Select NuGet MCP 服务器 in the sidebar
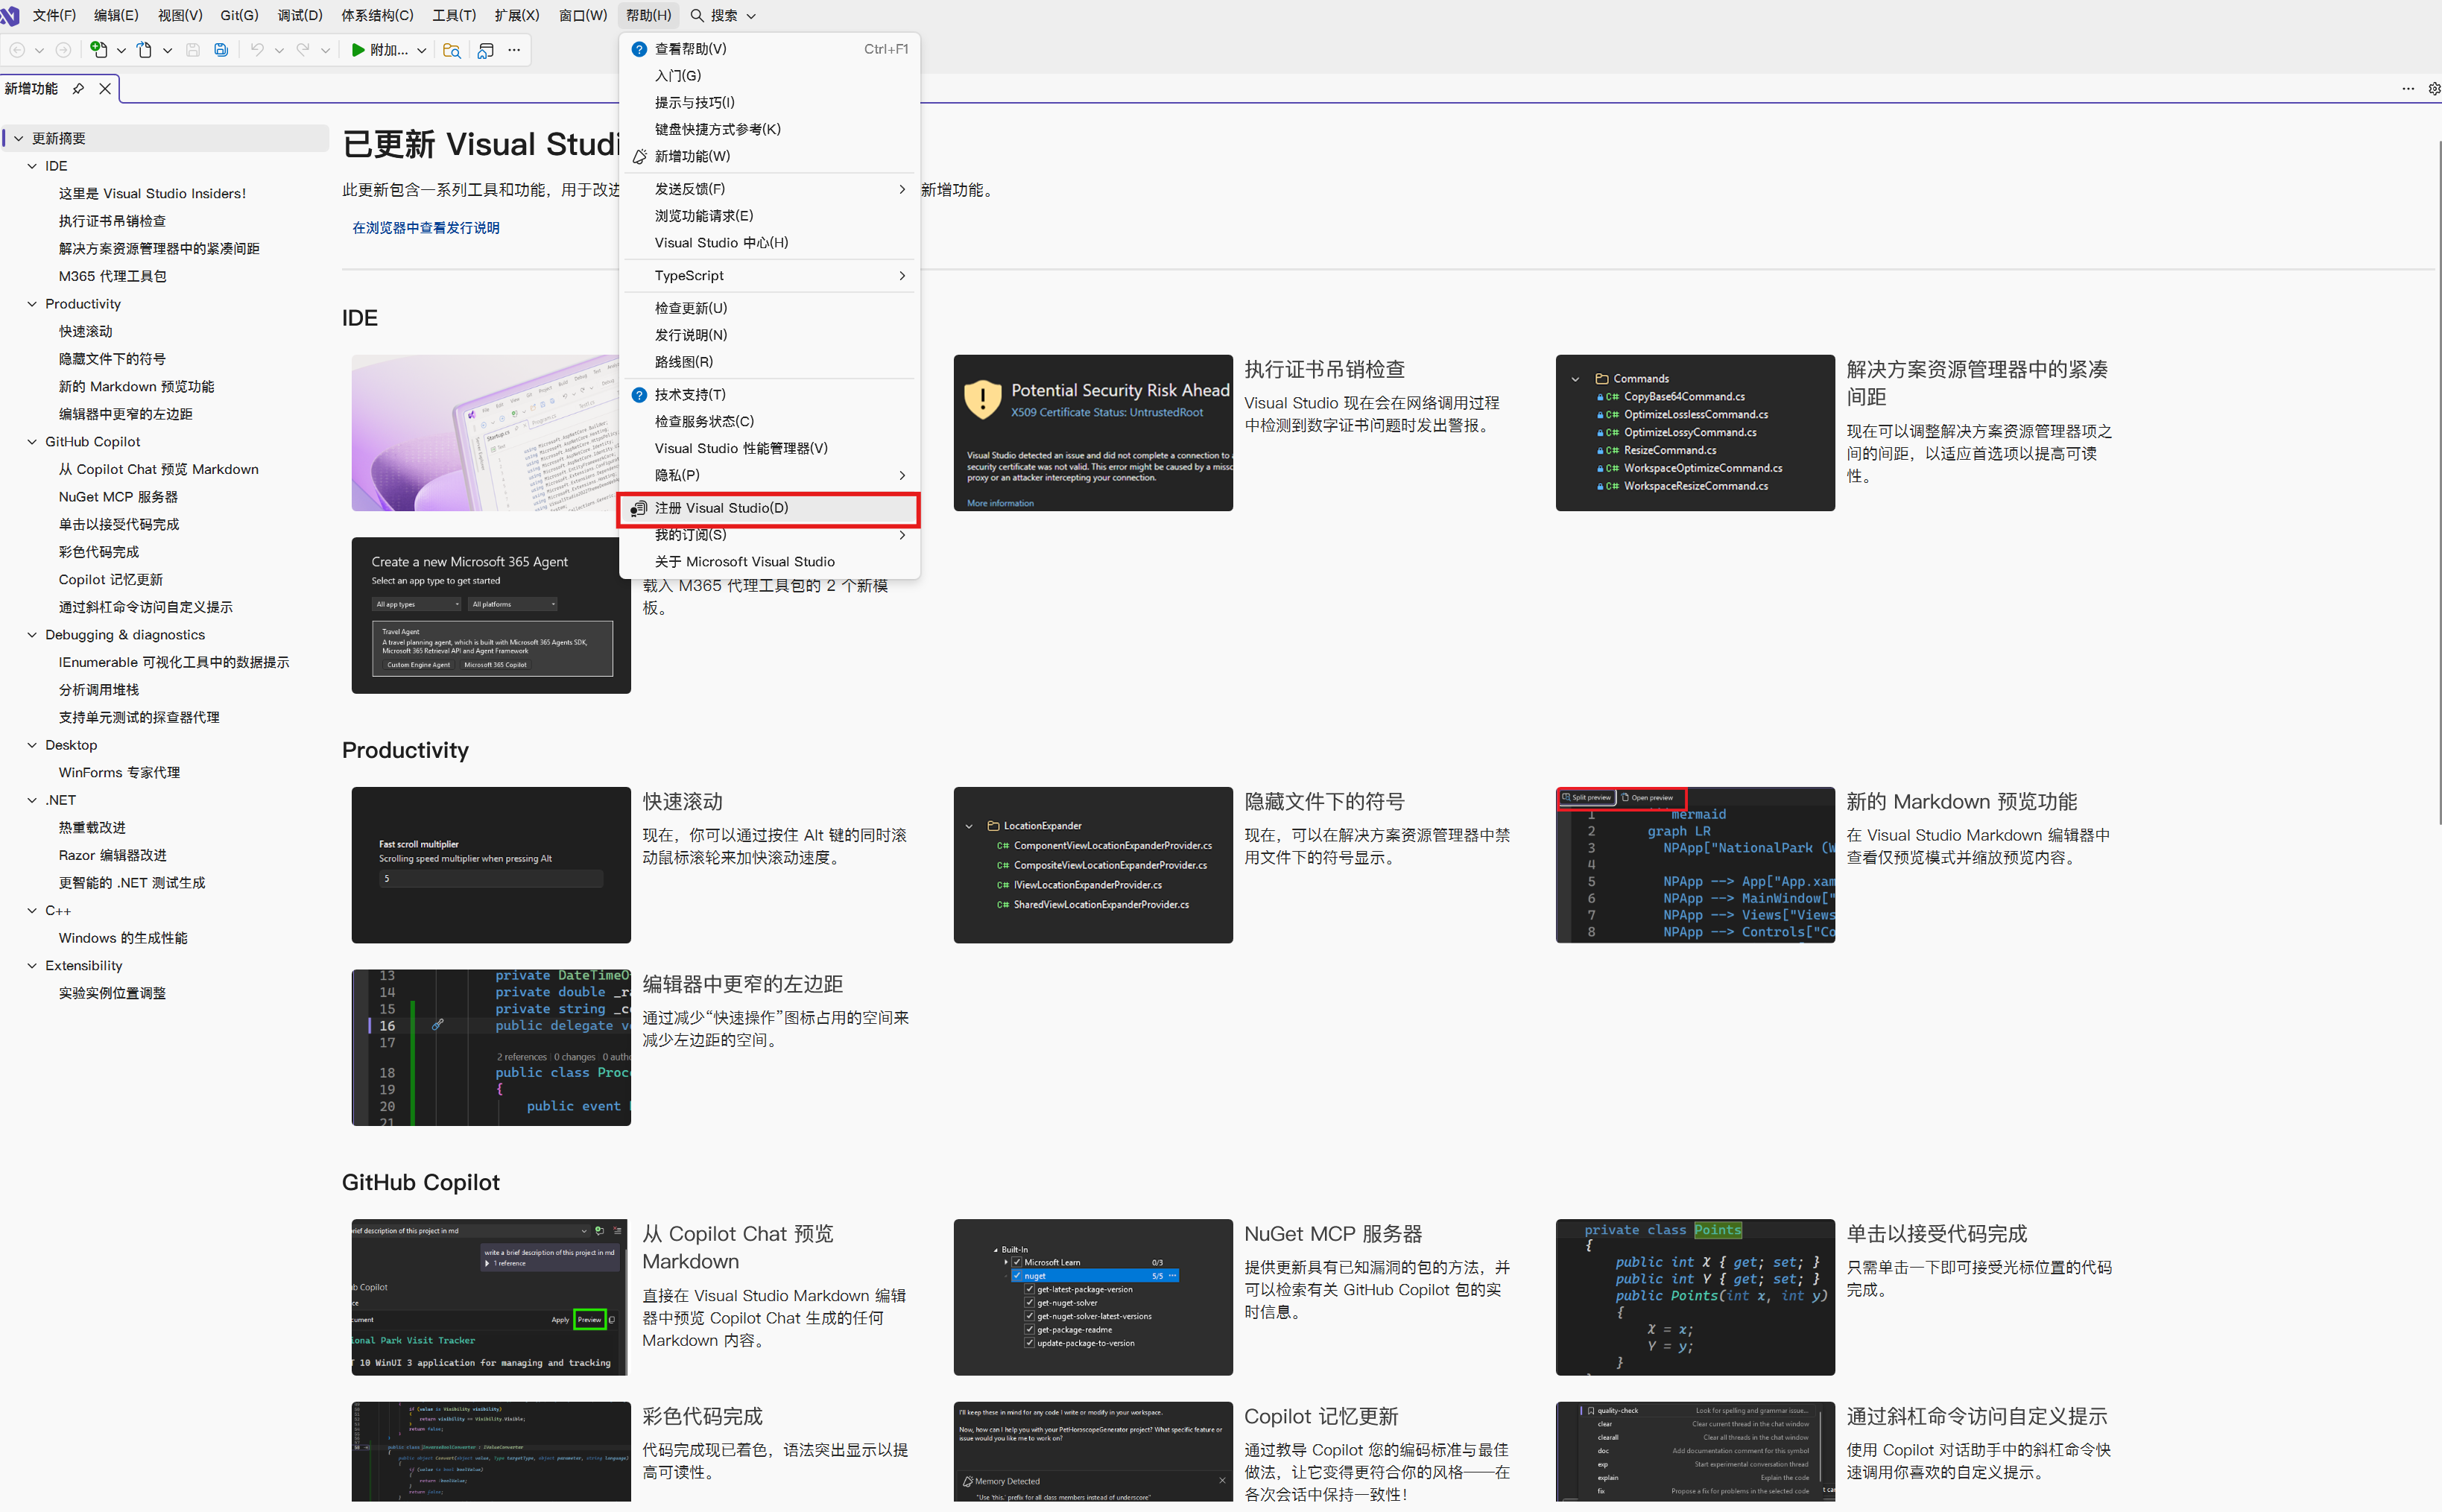Screen dimensions: 2442x1512 coord(118,497)
